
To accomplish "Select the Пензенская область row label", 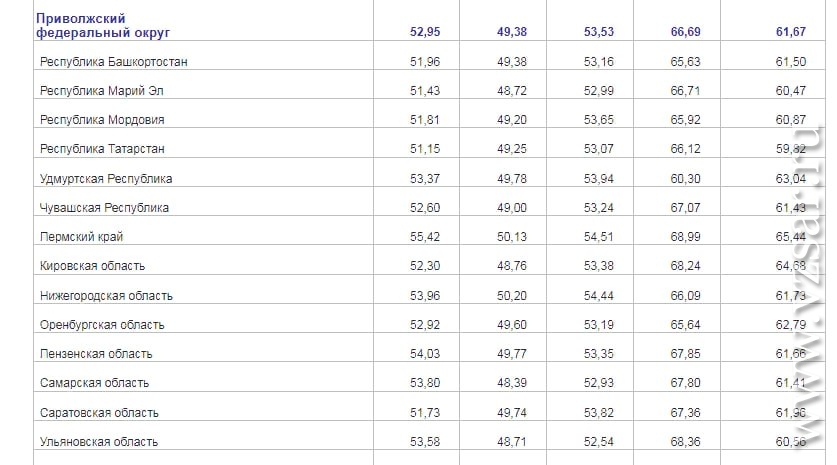I will pyautogui.click(x=96, y=353).
